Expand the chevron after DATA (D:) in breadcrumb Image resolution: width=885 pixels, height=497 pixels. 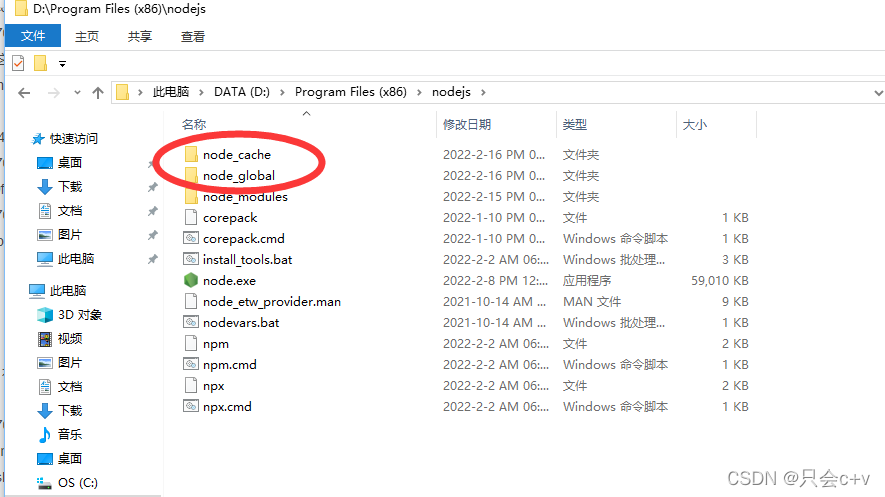[x=282, y=93]
